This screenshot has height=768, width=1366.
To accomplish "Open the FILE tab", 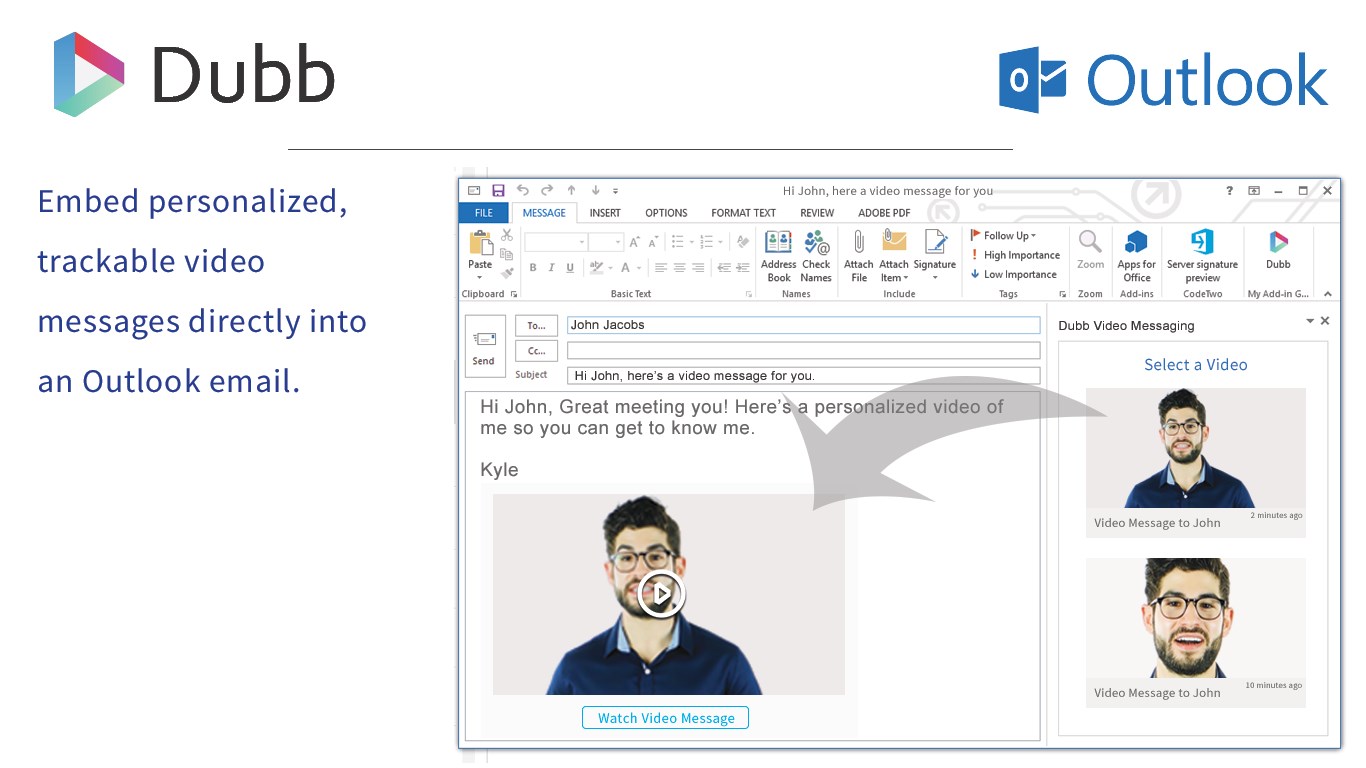I will [x=484, y=213].
